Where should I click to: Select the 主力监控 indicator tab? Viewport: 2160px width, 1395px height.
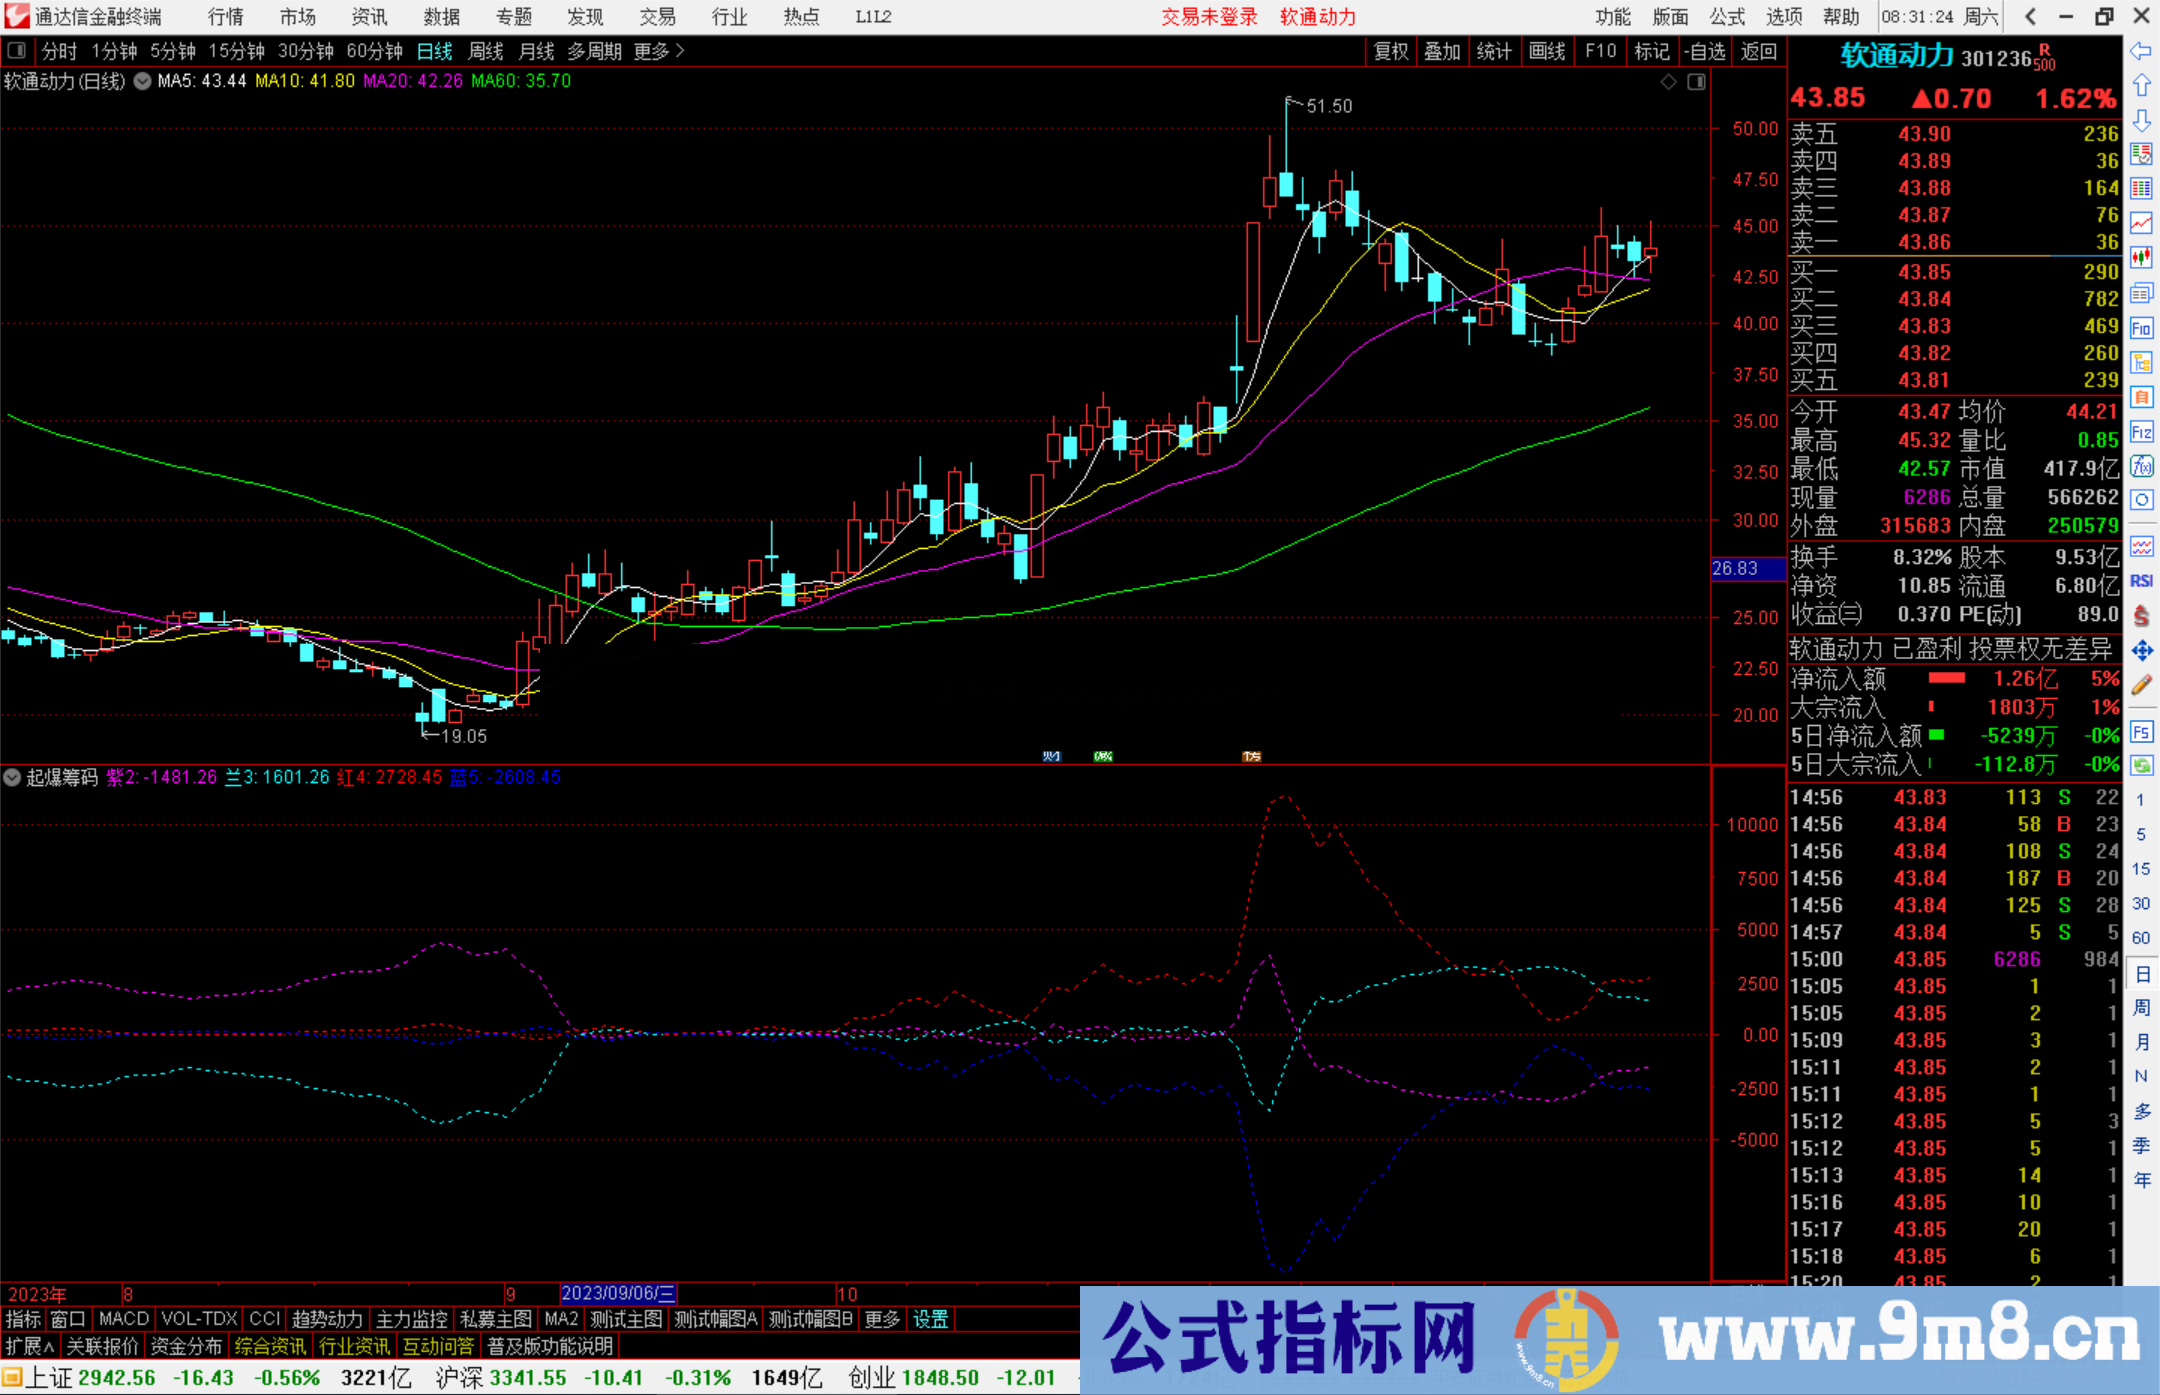click(412, 1319)
